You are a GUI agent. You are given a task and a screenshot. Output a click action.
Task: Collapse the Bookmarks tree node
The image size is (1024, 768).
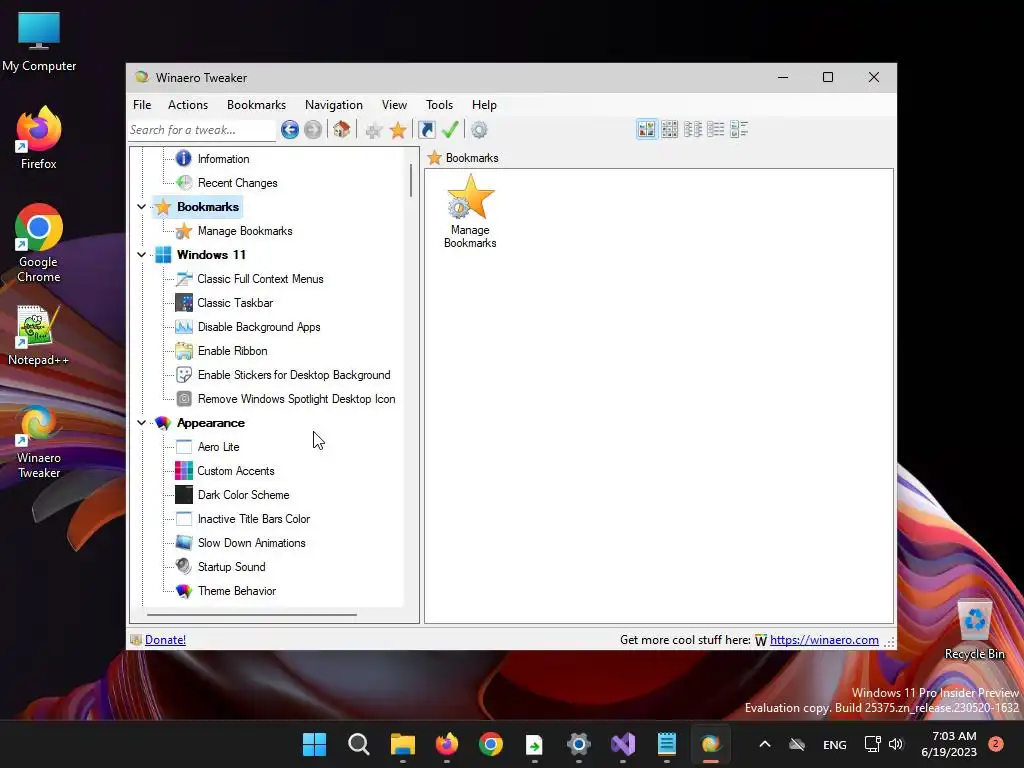point(141,207)
